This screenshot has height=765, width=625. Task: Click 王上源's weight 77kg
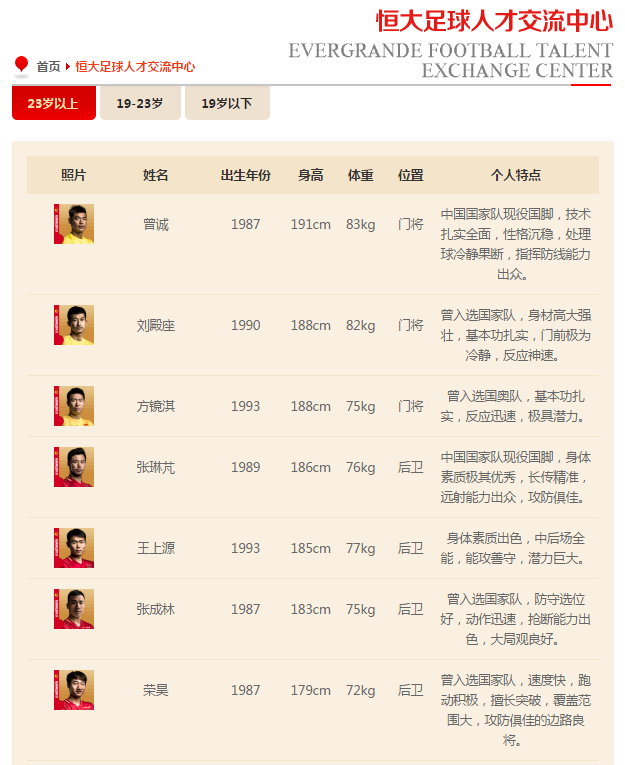click(x=361, y=548)
